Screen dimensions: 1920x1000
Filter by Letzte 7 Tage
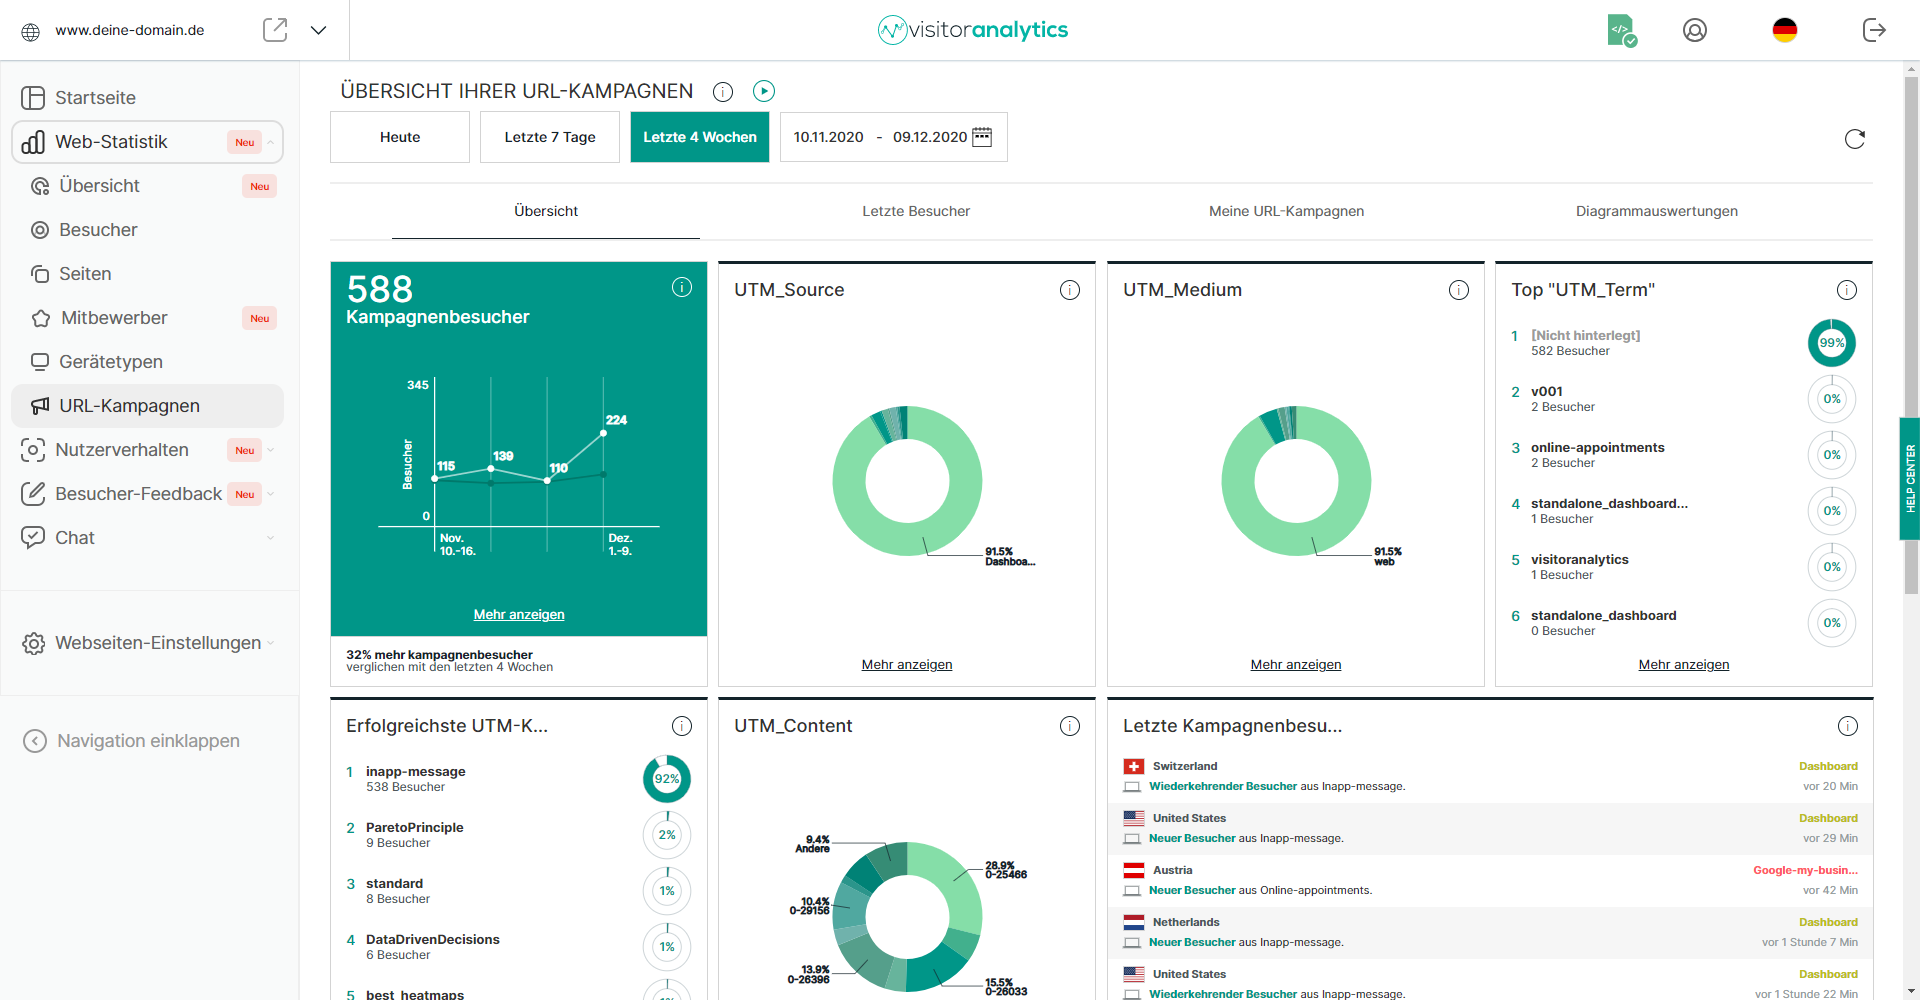point(550,137)
